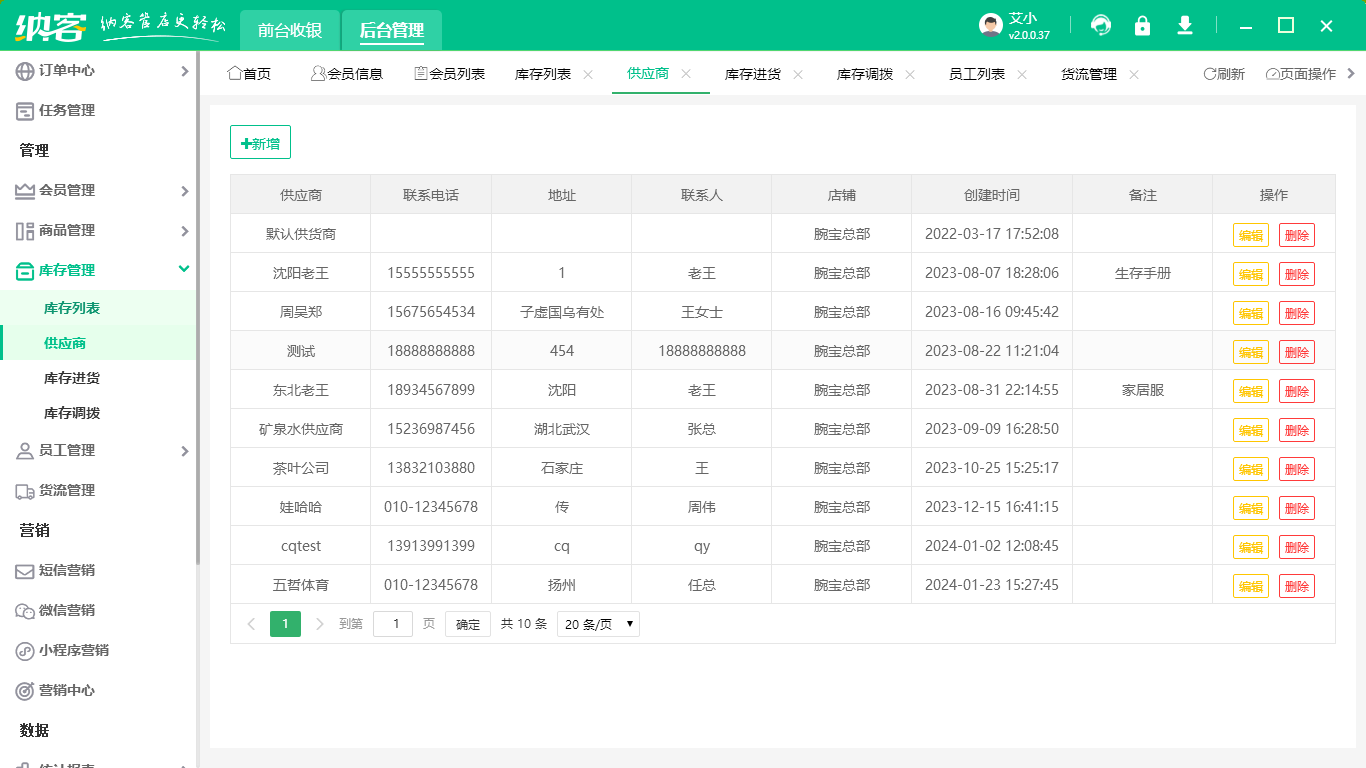Select 任务管理 in the sidebar
Viewport: 1366px width, 768px height.
(x=73, y=110)
